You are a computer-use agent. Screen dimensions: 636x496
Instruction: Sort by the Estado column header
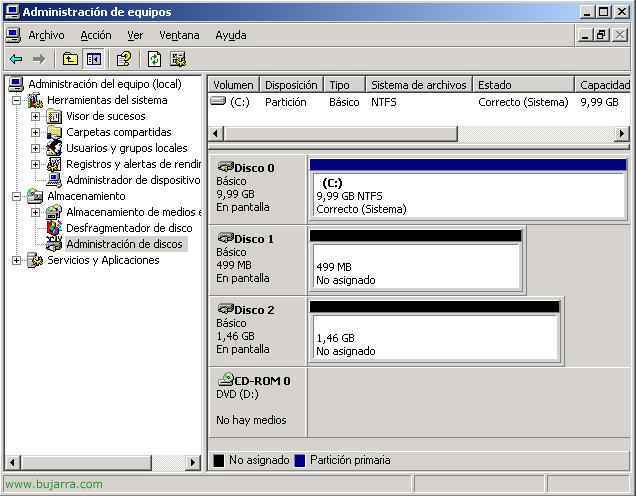(524, 85)
